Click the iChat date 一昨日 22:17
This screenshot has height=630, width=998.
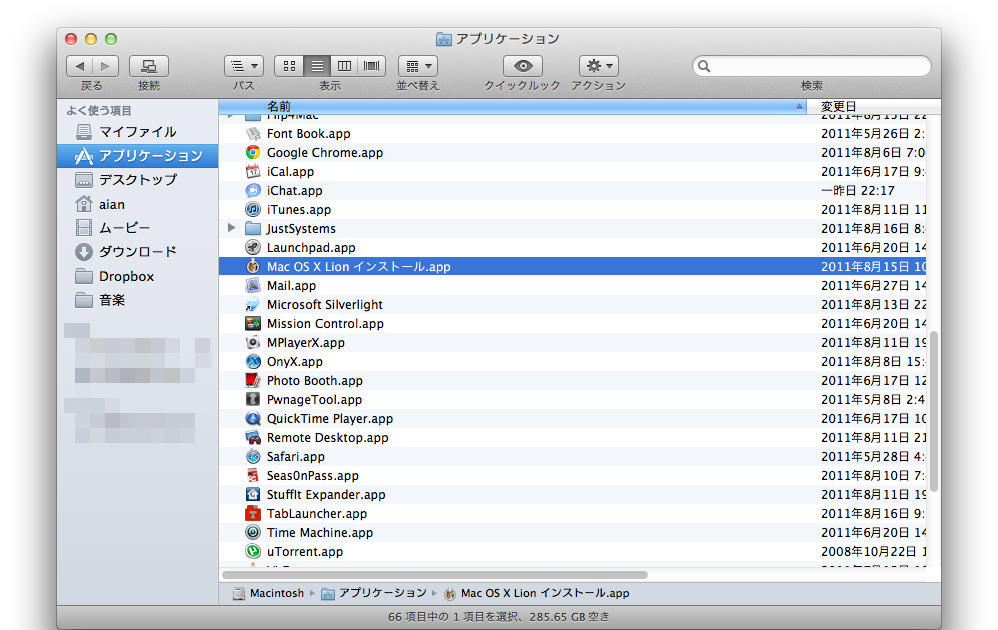[x=858, y=190]
